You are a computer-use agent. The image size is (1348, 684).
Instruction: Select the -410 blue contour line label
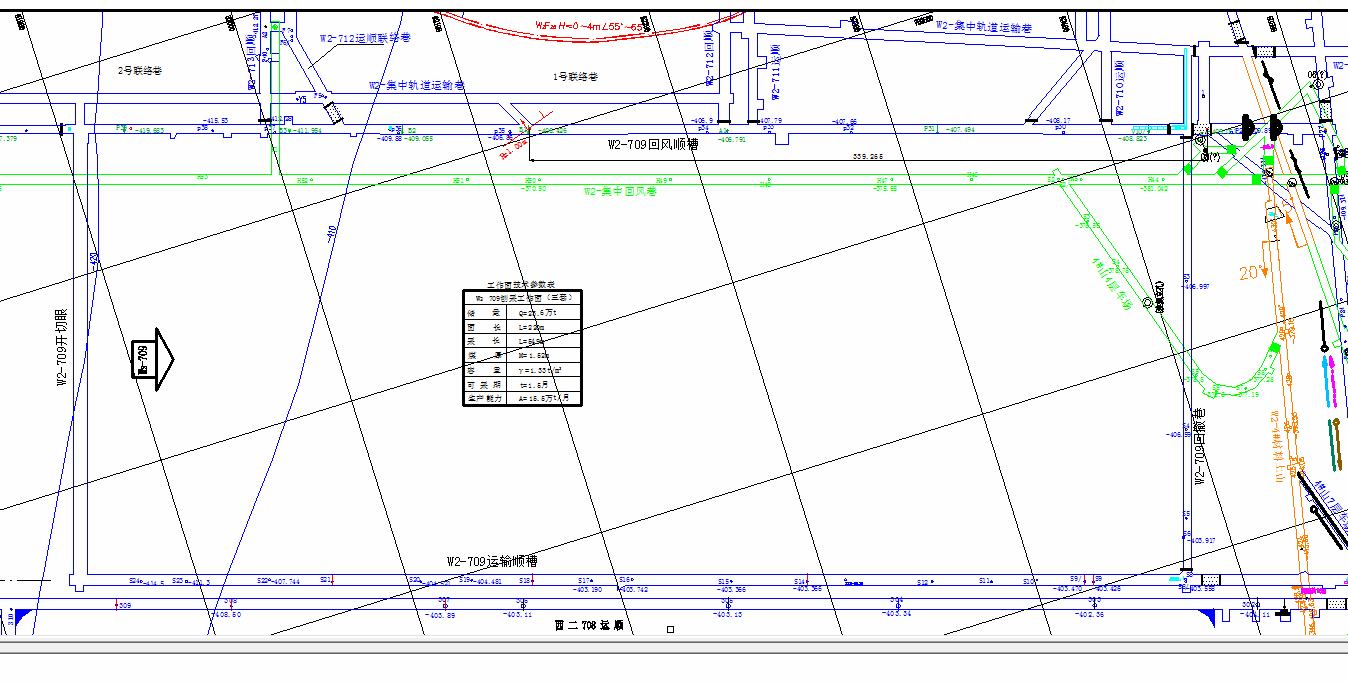tap(332, 233)
